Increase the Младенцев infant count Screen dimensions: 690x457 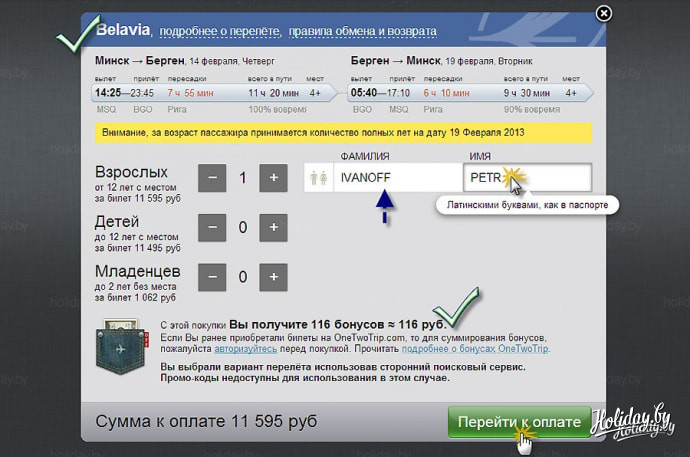[273, 275]
